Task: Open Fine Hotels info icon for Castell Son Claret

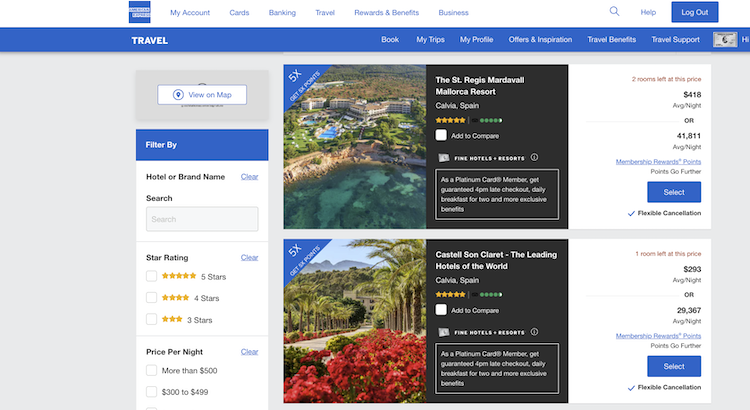Action: coord(534,332)
